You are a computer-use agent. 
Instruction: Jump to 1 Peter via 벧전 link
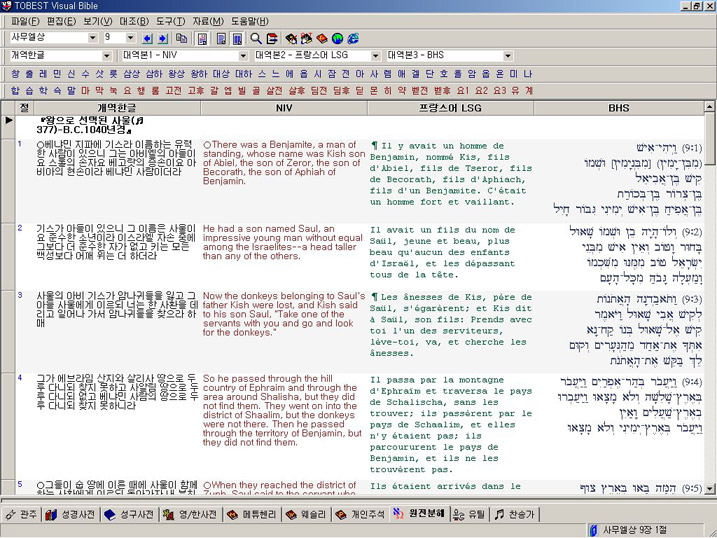pyautogui.click(x=419, y=91)
